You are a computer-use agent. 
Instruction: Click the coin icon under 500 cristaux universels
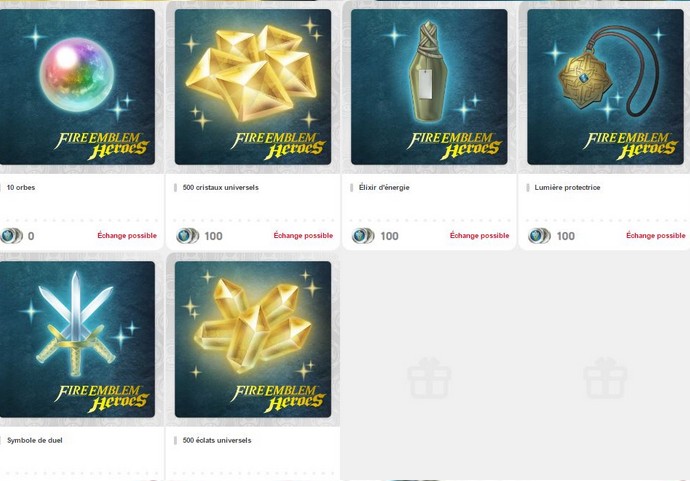(187, 236)
